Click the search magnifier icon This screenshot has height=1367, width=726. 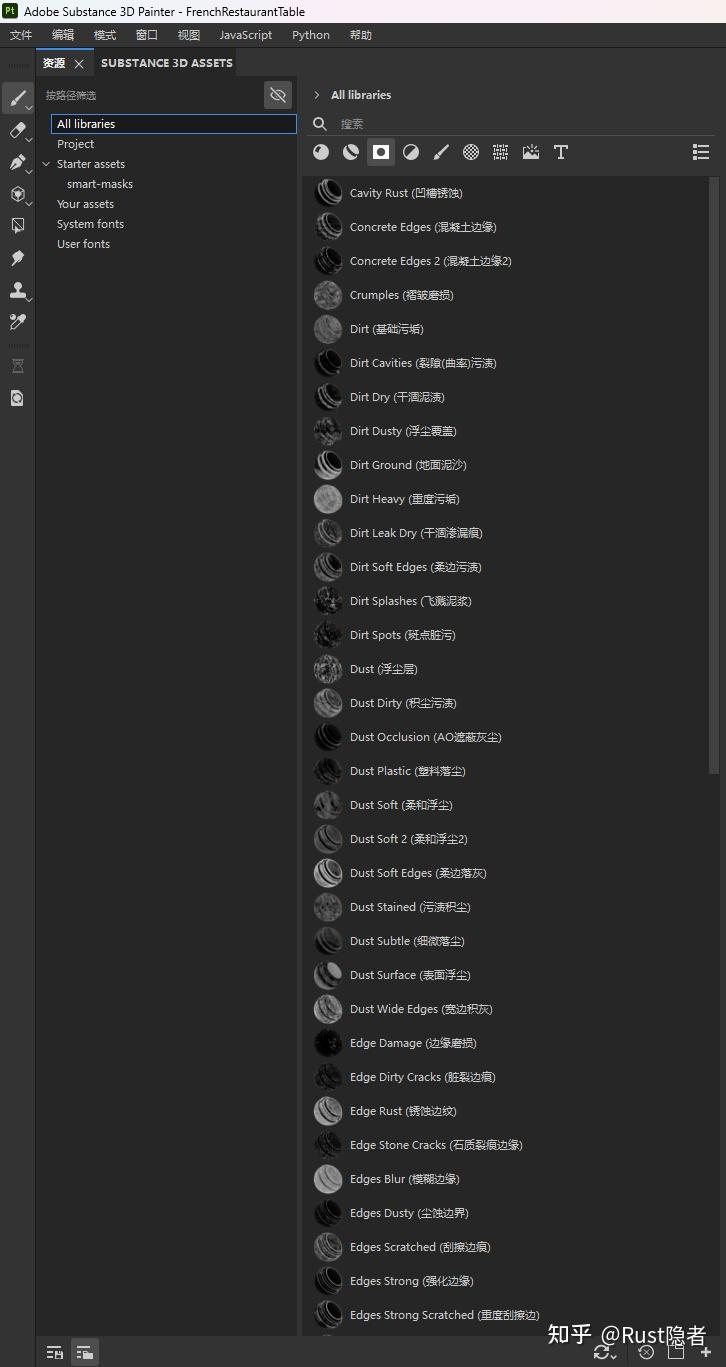320,124
